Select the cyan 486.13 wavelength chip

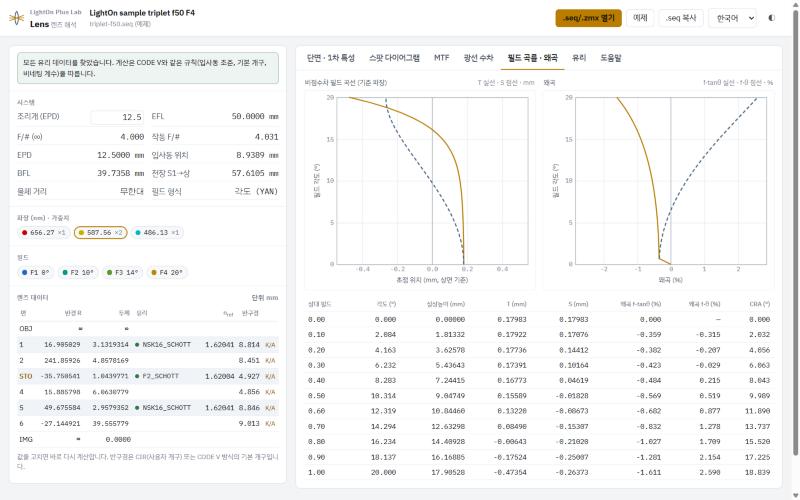coord(157,233)
